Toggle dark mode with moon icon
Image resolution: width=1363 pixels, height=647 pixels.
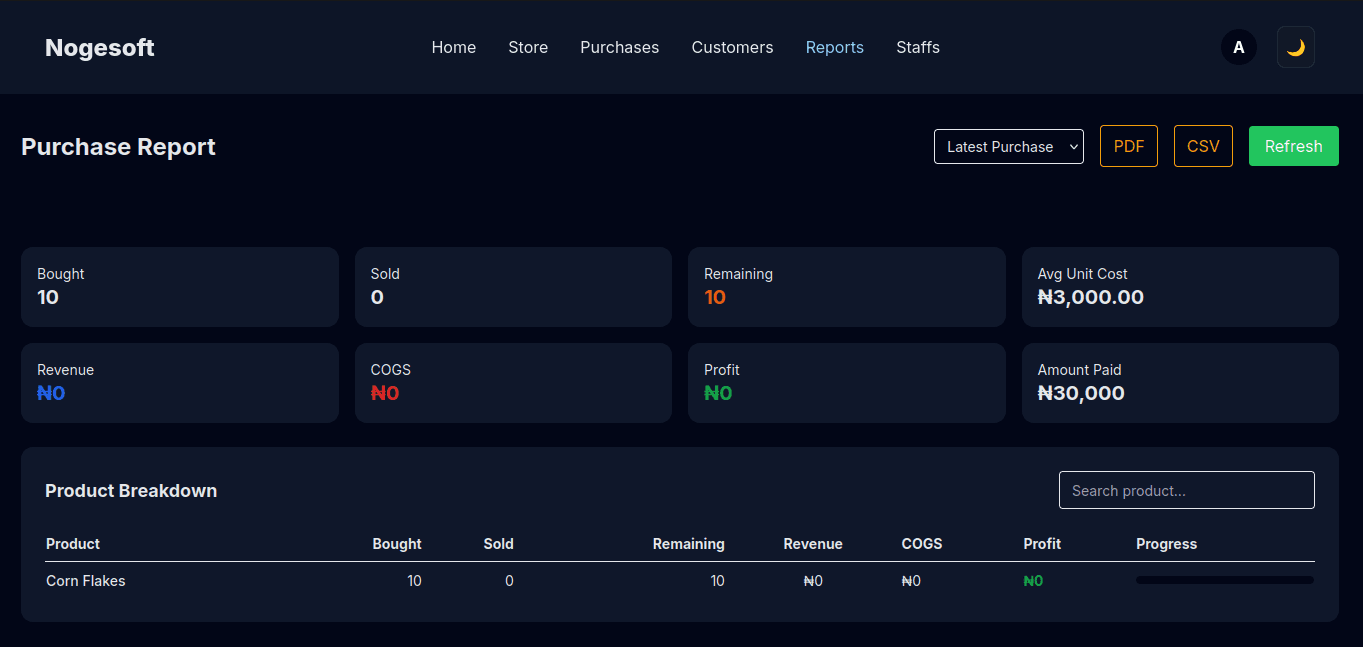pyautogui.click(x=1295, y=47)
